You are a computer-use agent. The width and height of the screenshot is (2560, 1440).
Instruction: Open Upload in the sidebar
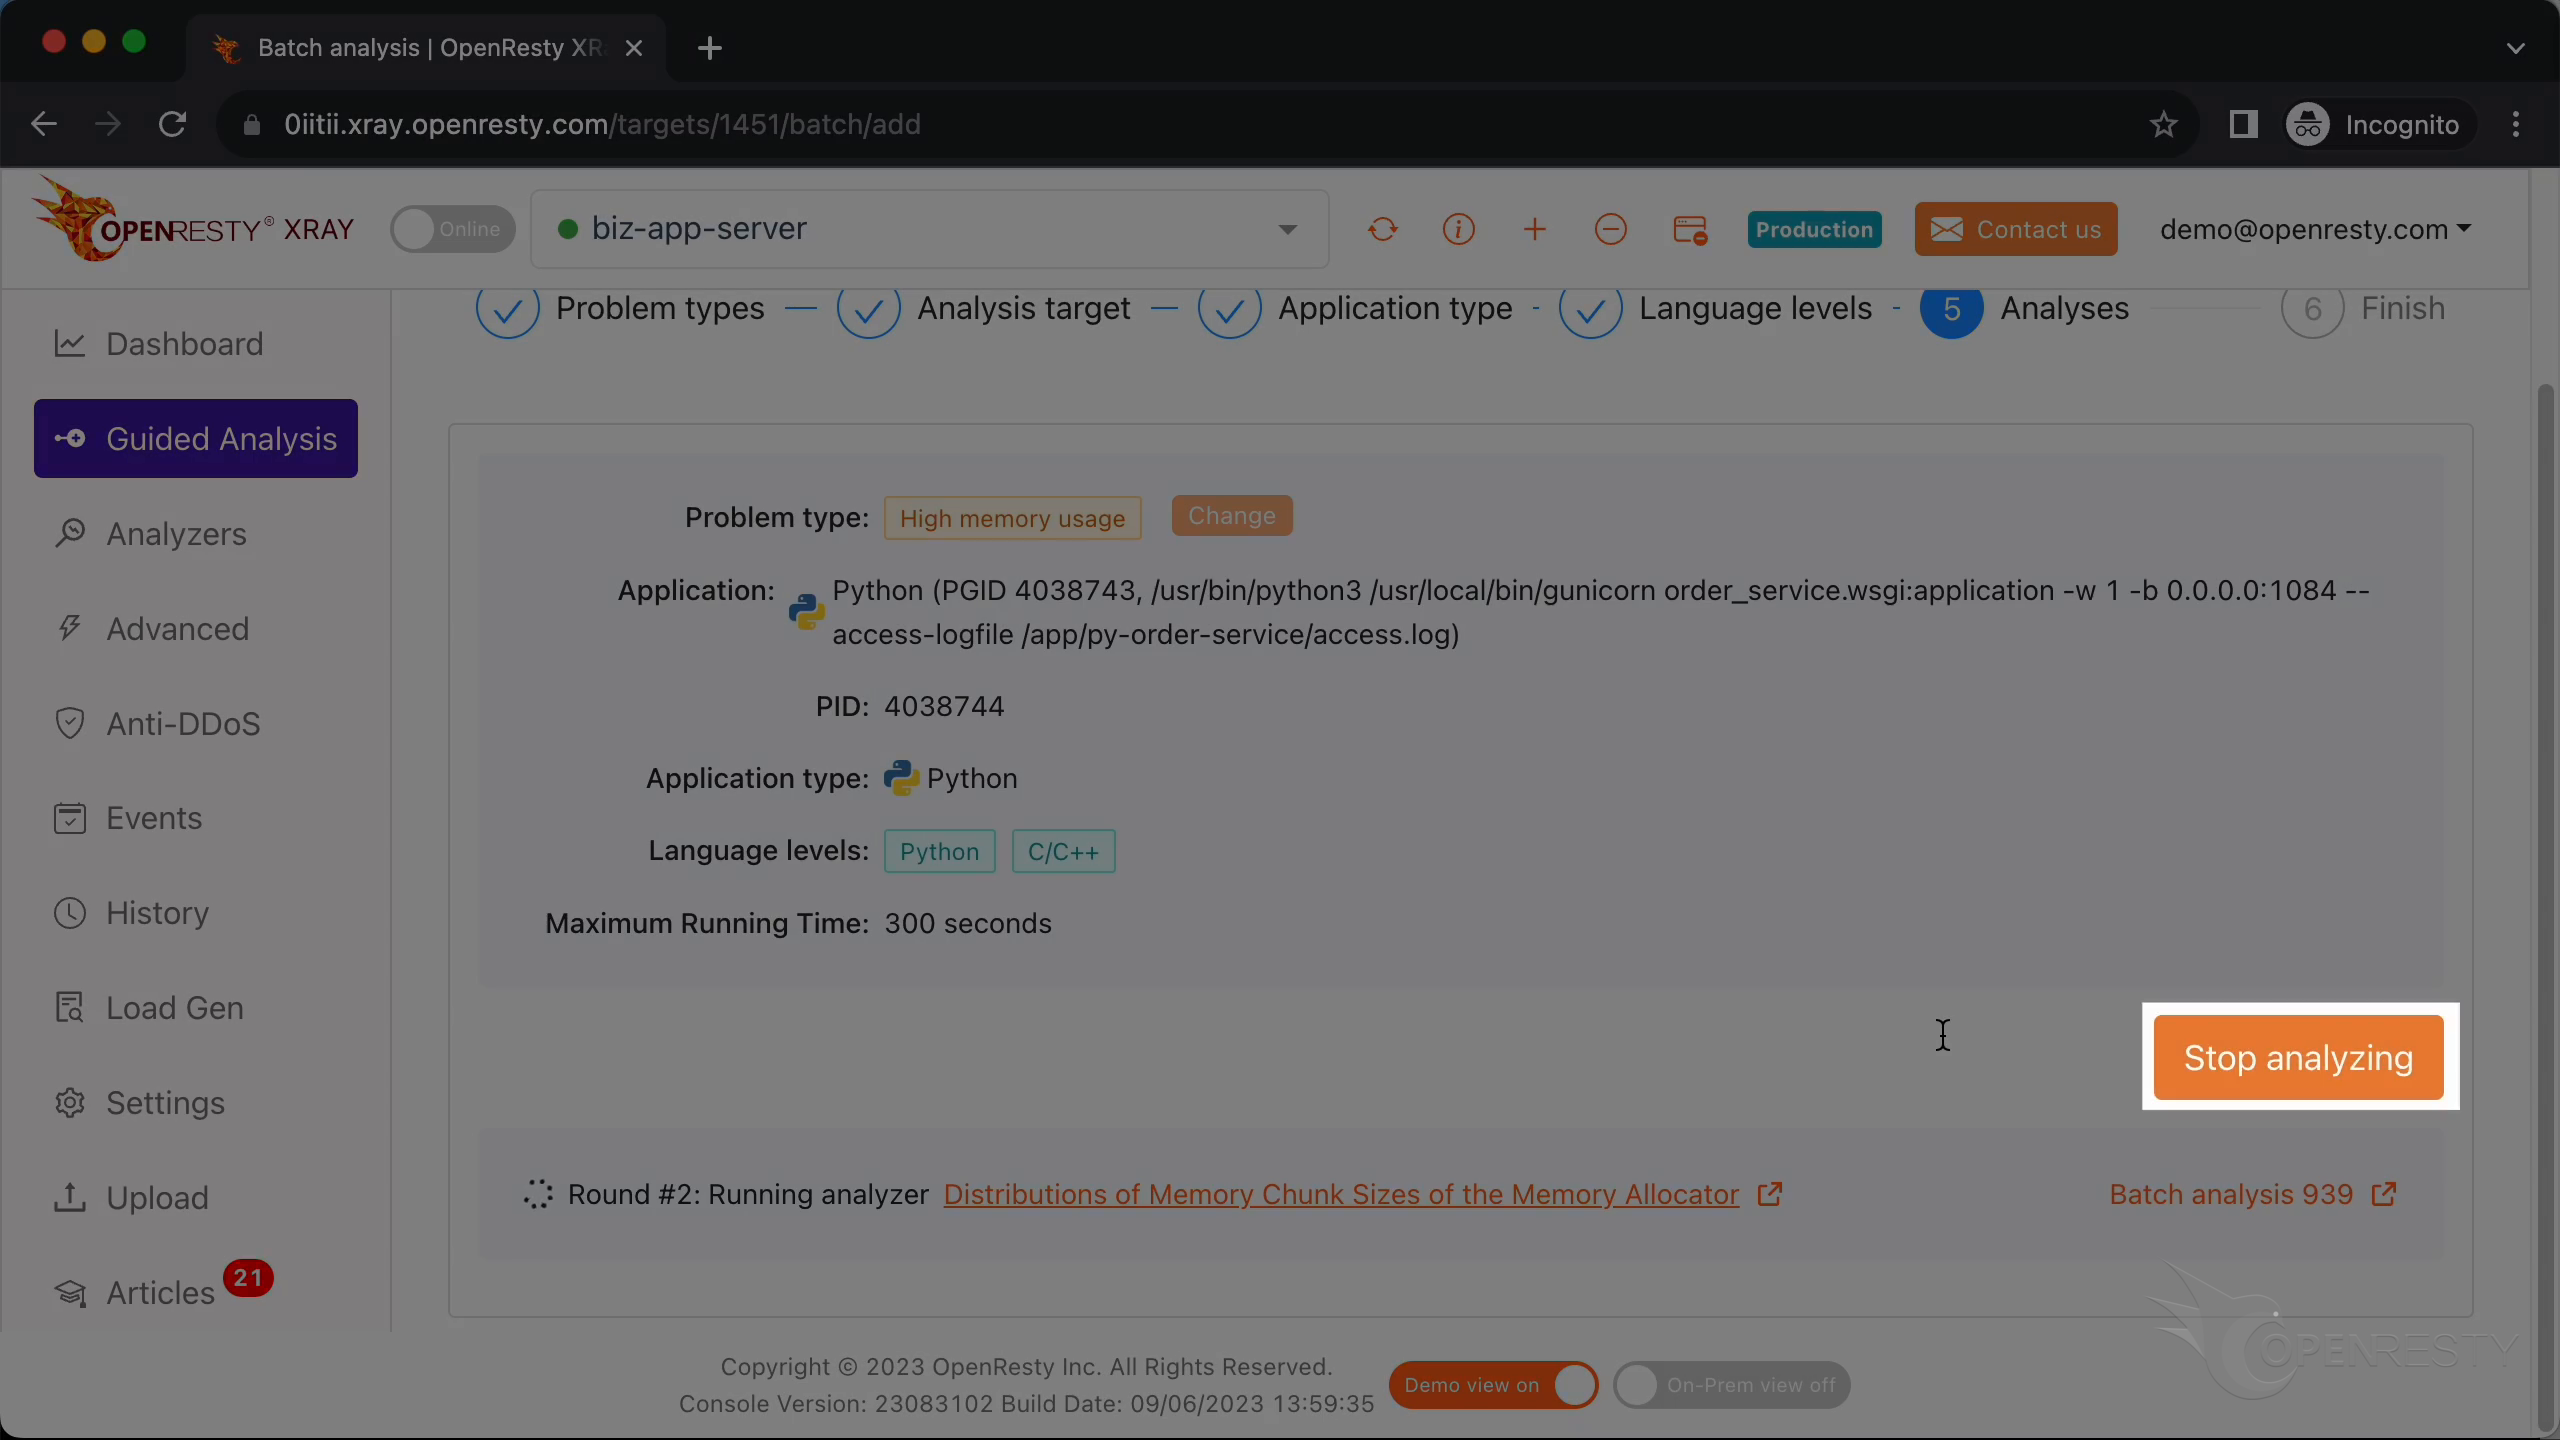[x=195, y=1198]
